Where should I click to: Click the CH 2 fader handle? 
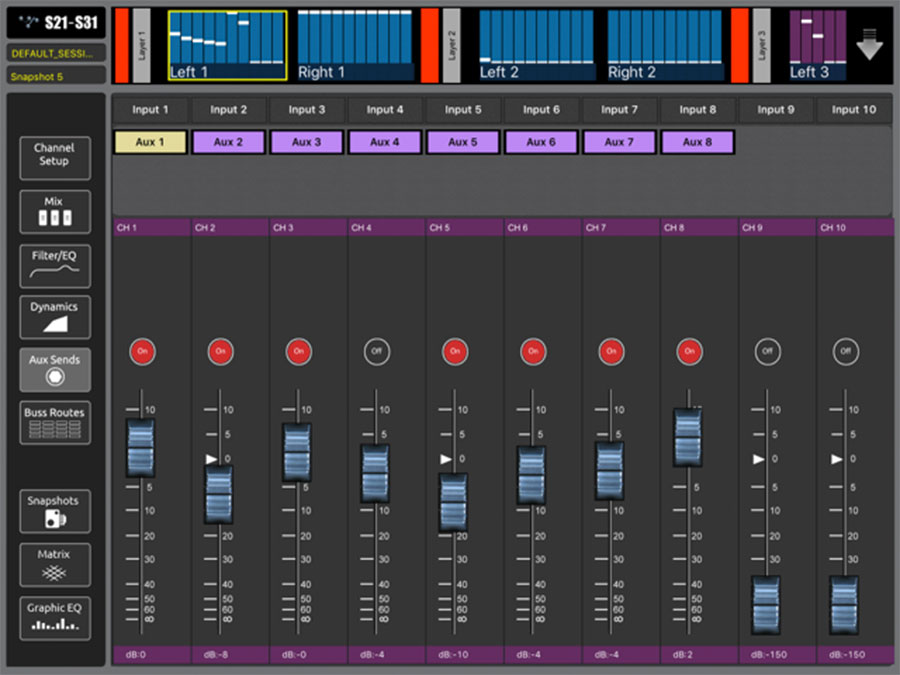219,495
